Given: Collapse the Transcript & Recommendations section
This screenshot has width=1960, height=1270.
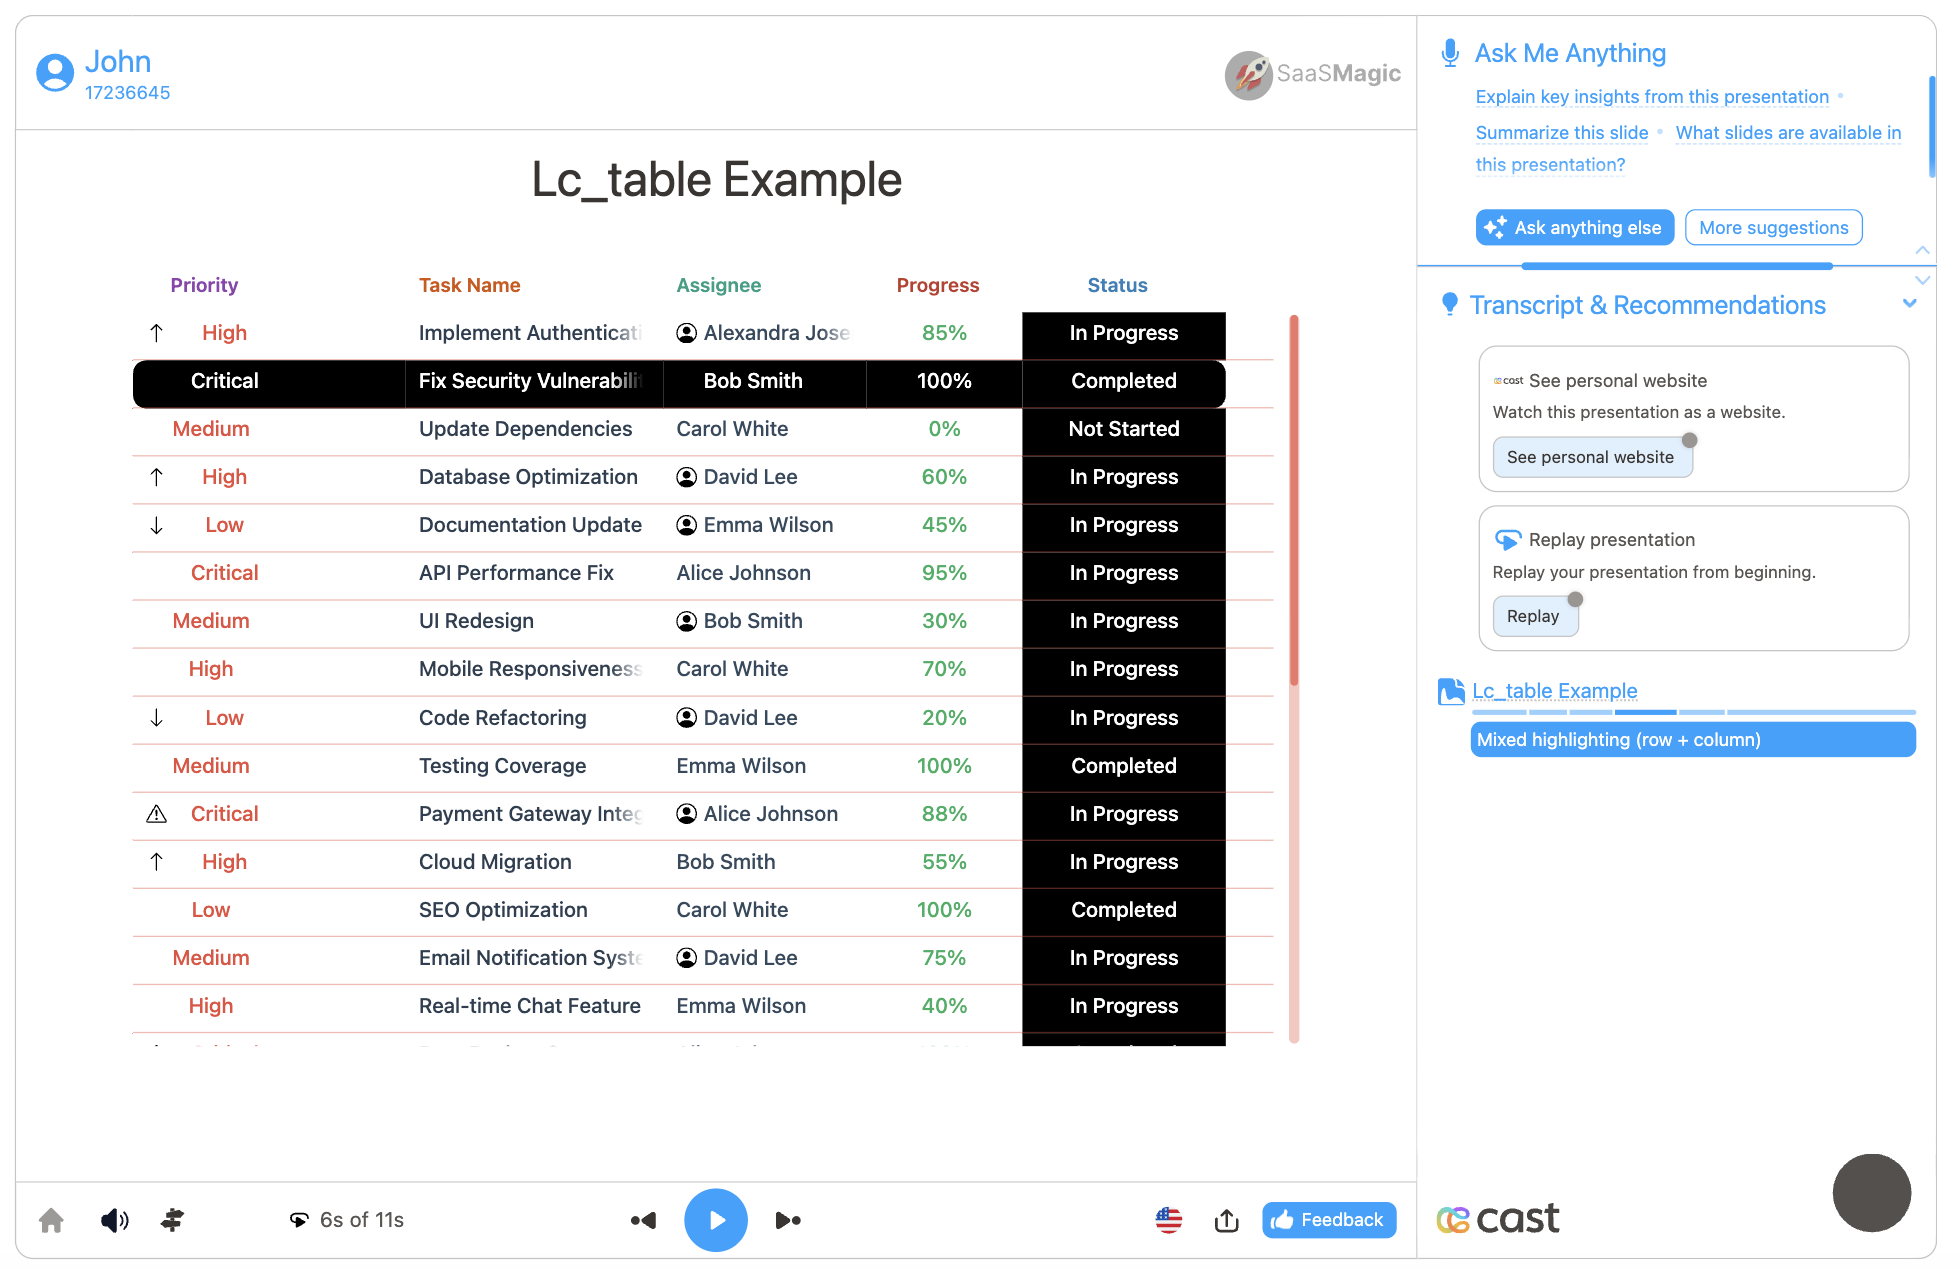Looking at the screenshot, I should click(x=1909, y=304).
